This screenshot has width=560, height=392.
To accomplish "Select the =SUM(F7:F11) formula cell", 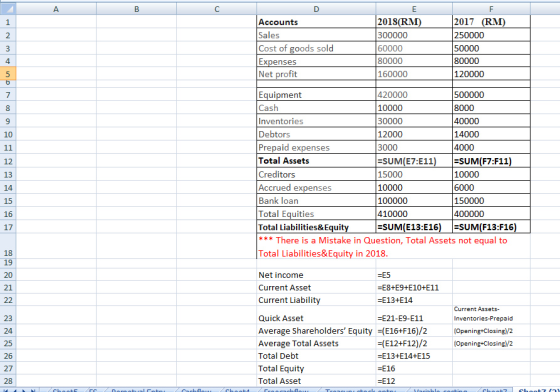I will click(491, 161).
